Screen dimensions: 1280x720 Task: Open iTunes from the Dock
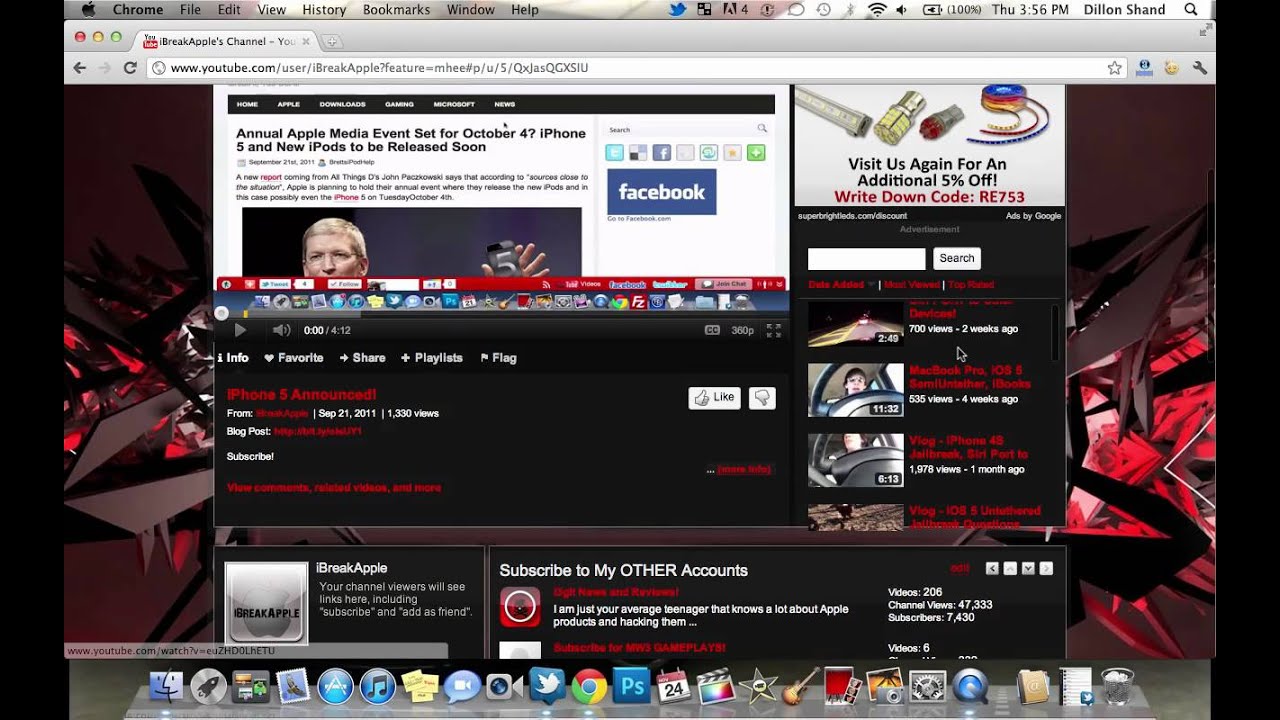coord(378,687)
